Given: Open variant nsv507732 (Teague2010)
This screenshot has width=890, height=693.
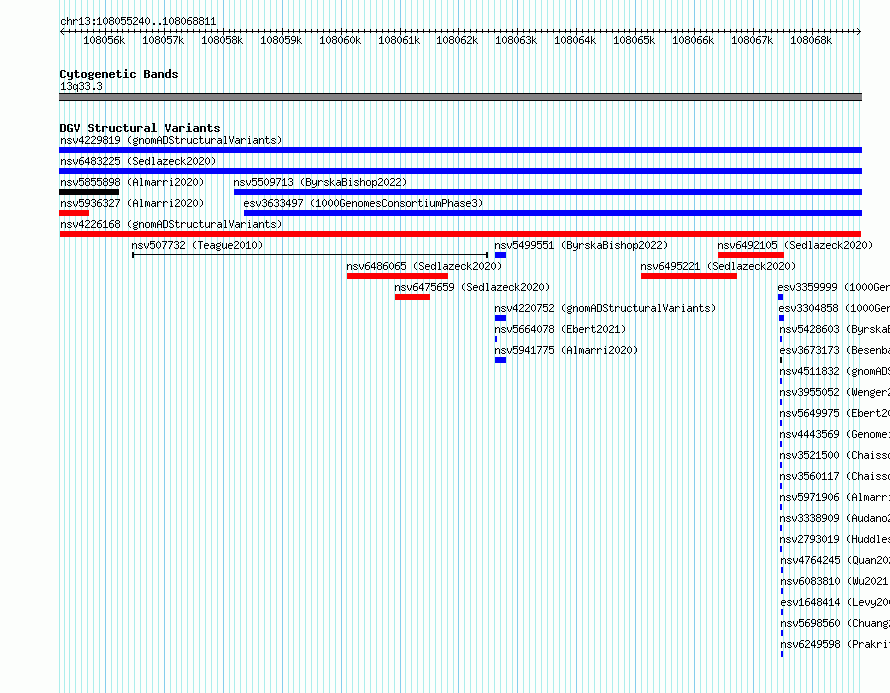Looking at the screenshot, I should pyautogui.click(x=197, y=245).
